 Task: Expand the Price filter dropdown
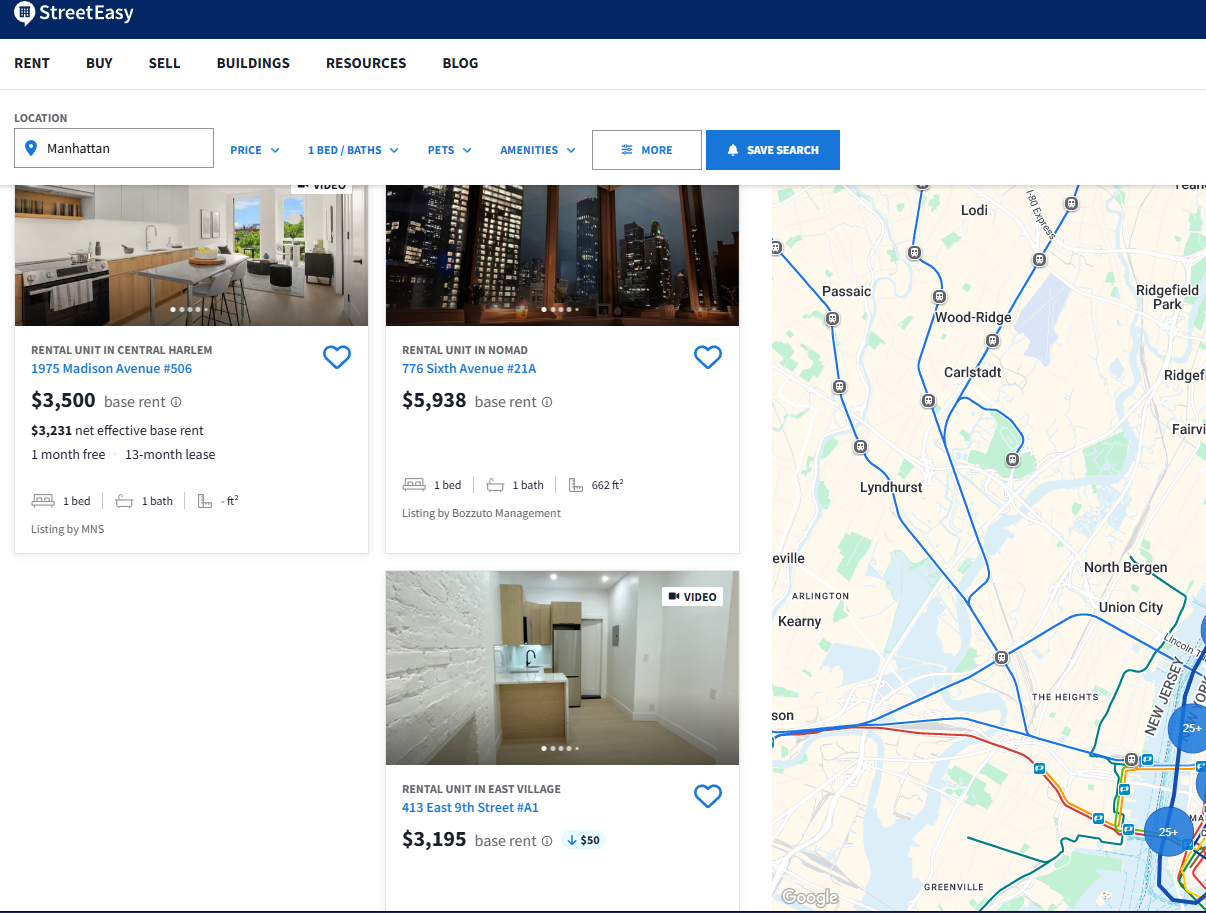[255, 150]
